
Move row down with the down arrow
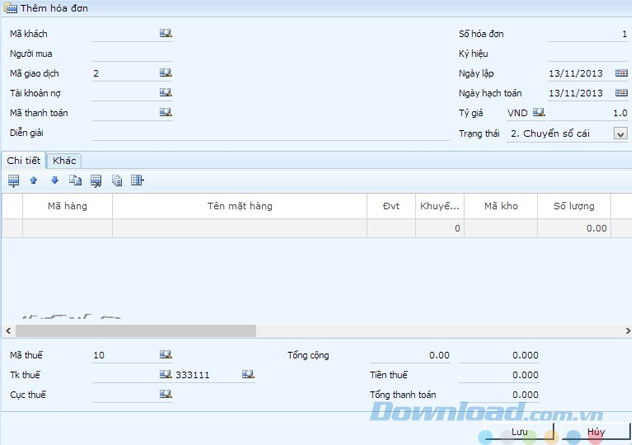click(54, 181)
